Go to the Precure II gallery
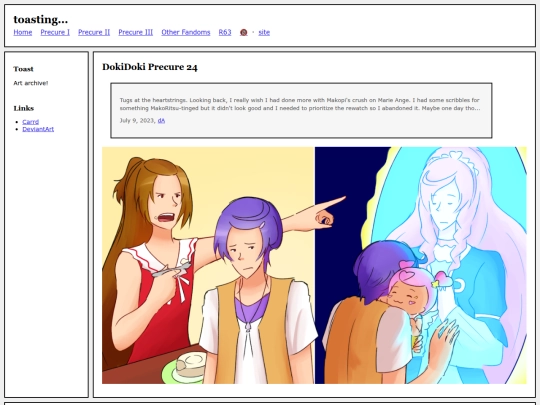The width and height of the screenshot is (540, 405). tap(94, 32)
